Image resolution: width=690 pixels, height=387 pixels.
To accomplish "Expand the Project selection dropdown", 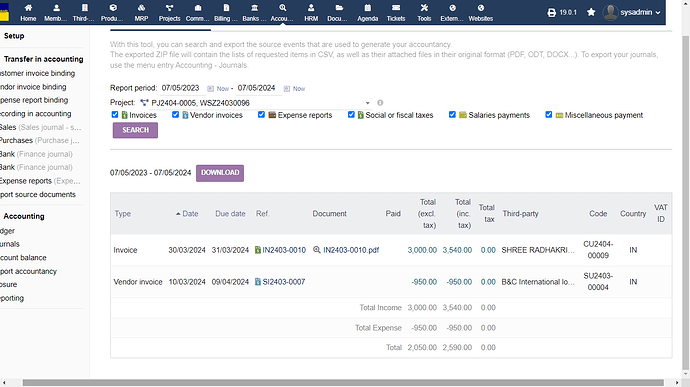I will 367,103.
